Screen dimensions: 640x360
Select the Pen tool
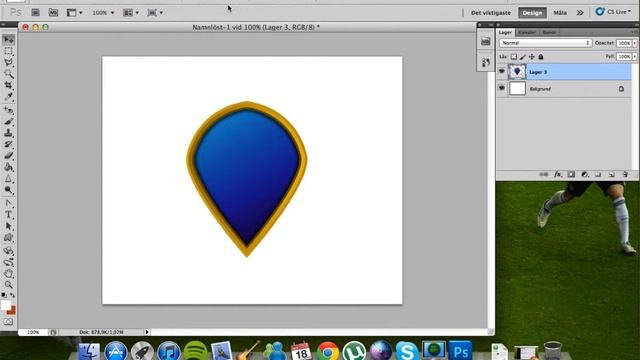[9, 203]
